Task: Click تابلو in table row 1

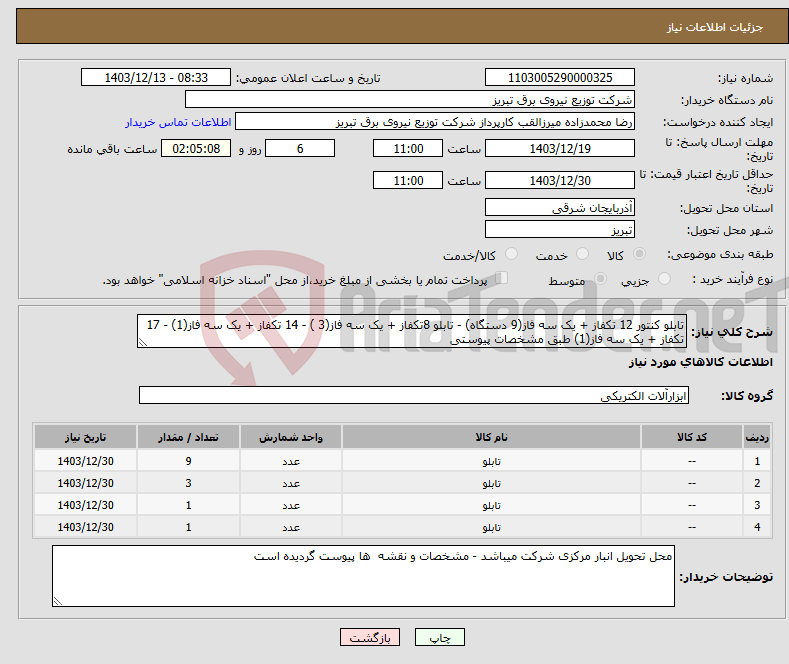Action: (x=491, y=461)
